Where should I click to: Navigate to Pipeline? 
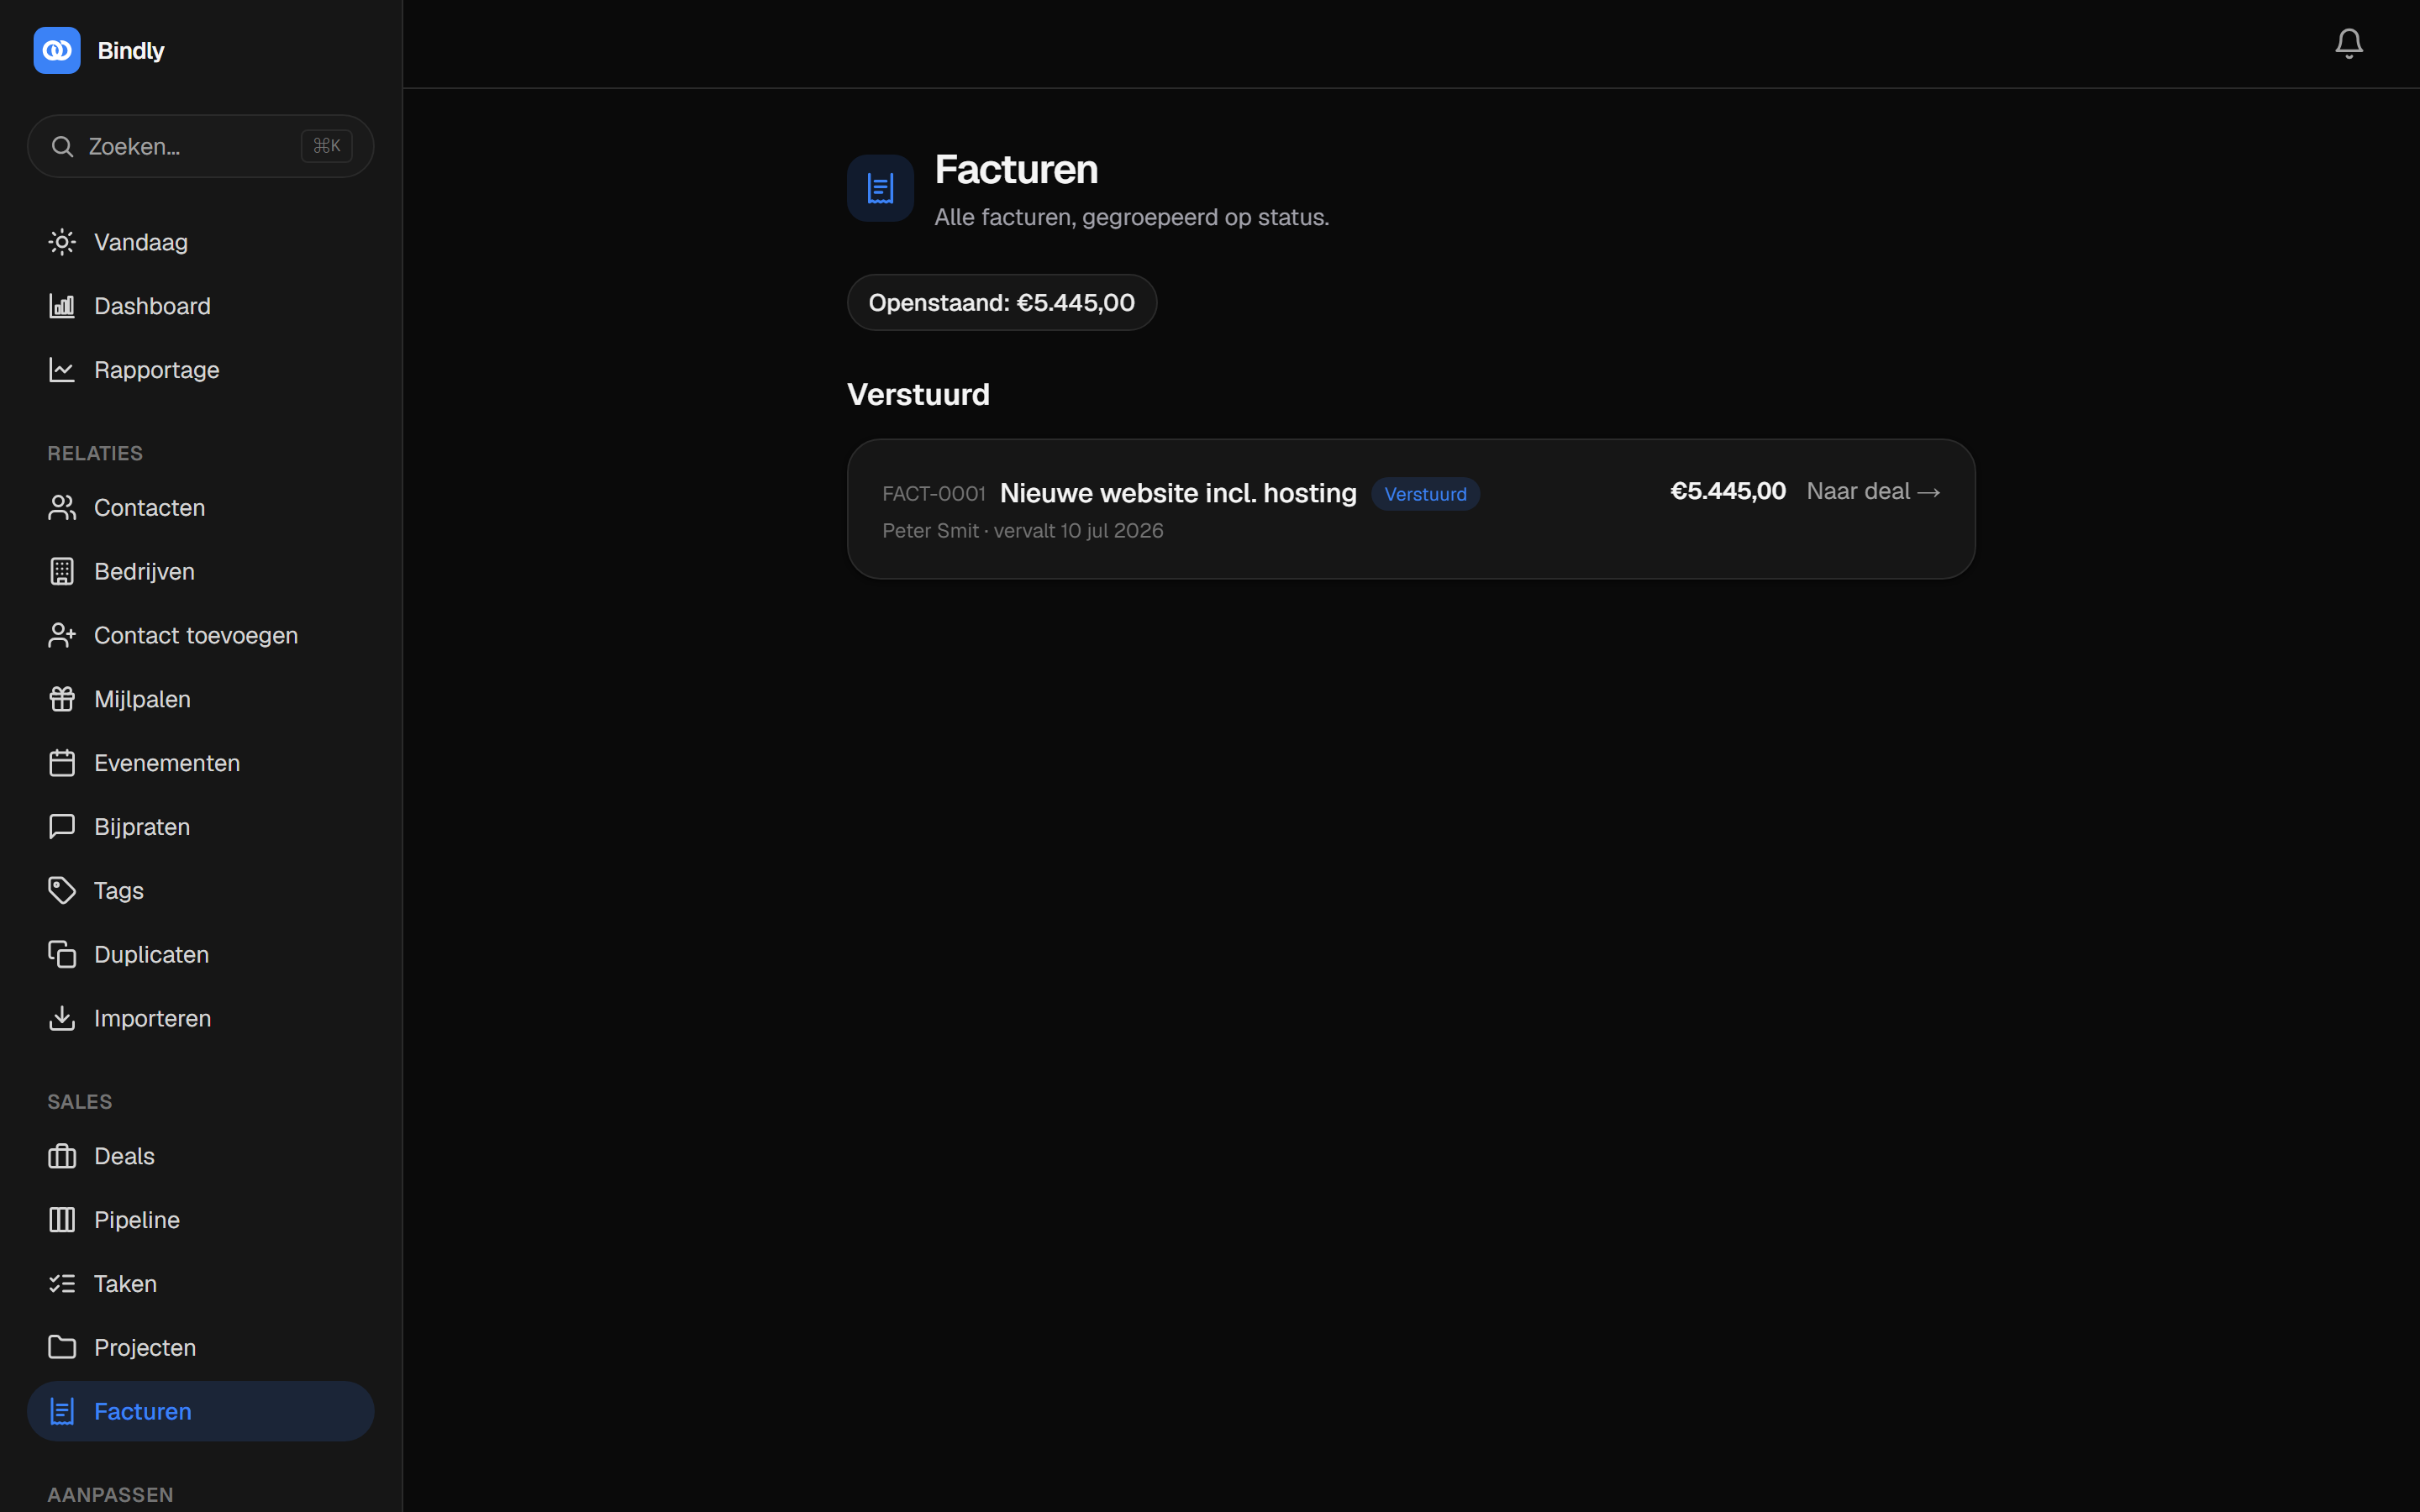pos(201,1220)
